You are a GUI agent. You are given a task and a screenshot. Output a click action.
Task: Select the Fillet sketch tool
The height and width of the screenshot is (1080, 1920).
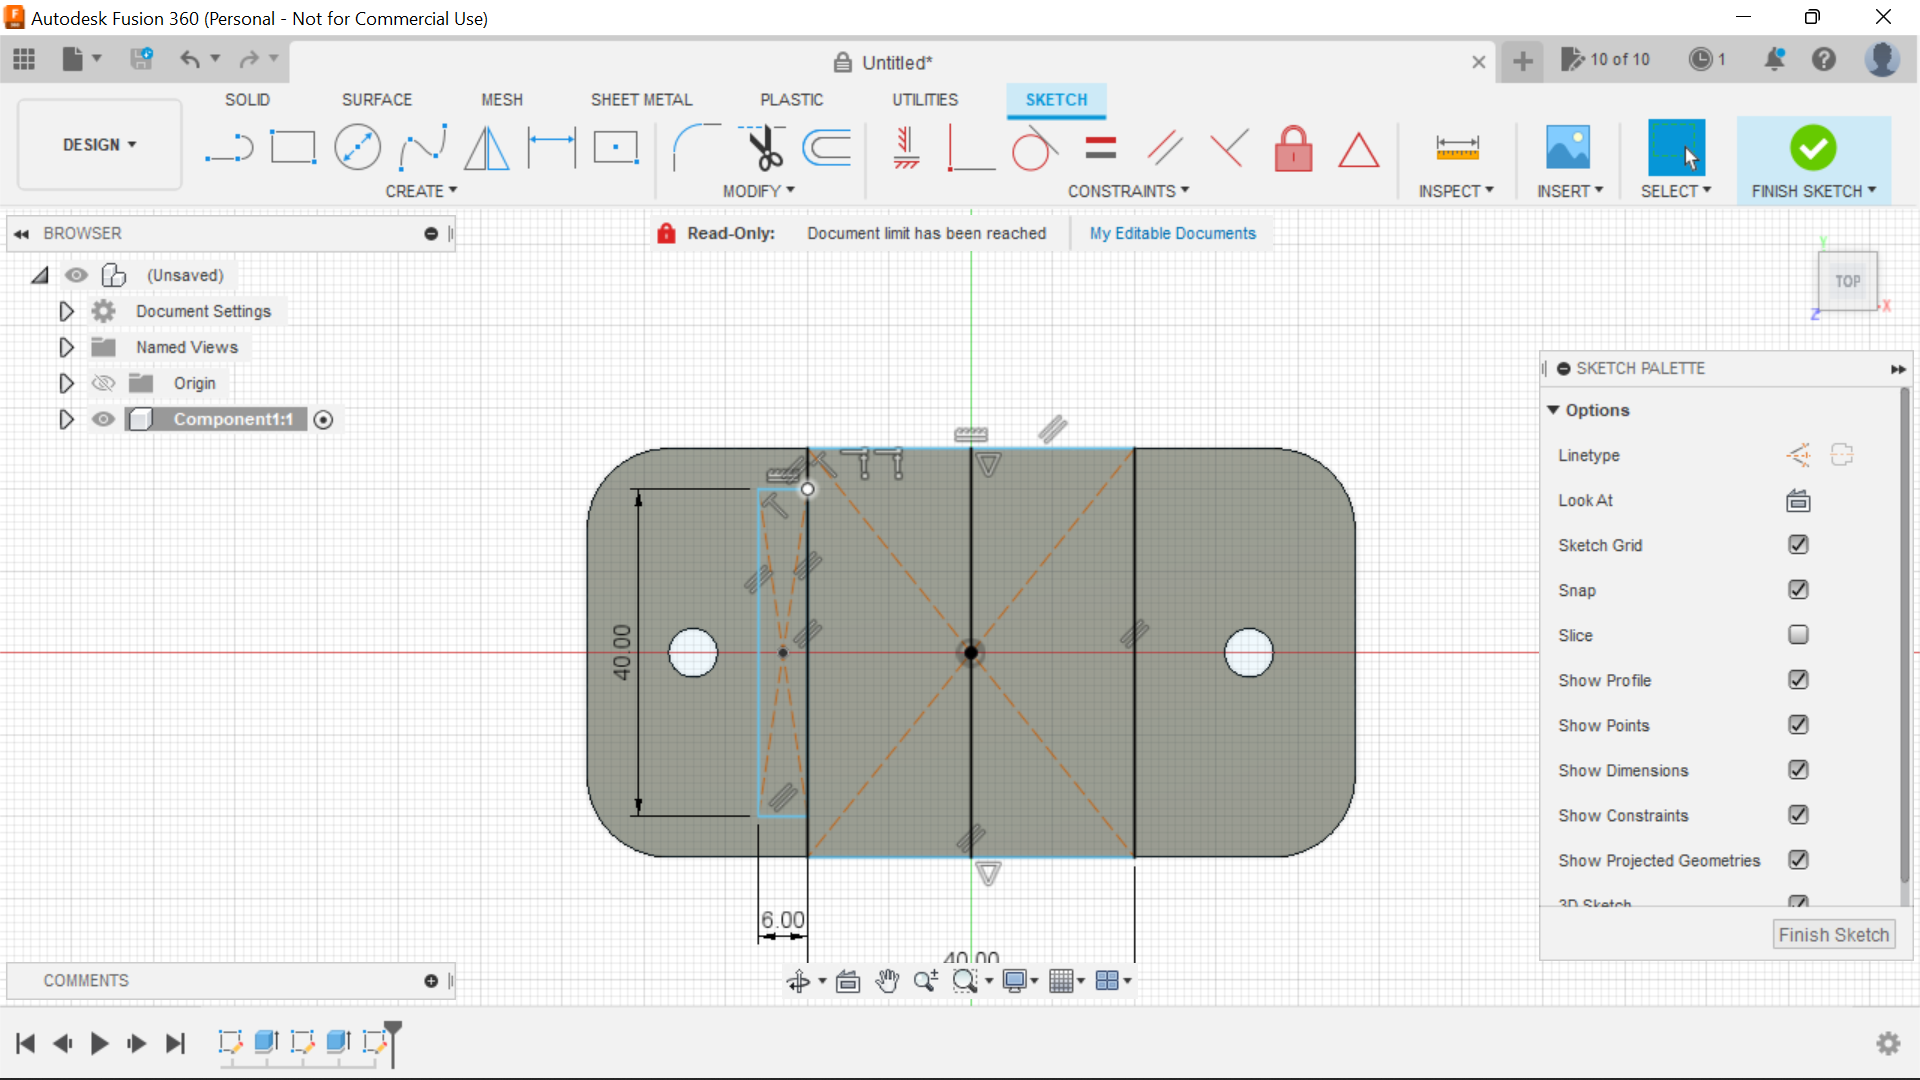[688, 148]
